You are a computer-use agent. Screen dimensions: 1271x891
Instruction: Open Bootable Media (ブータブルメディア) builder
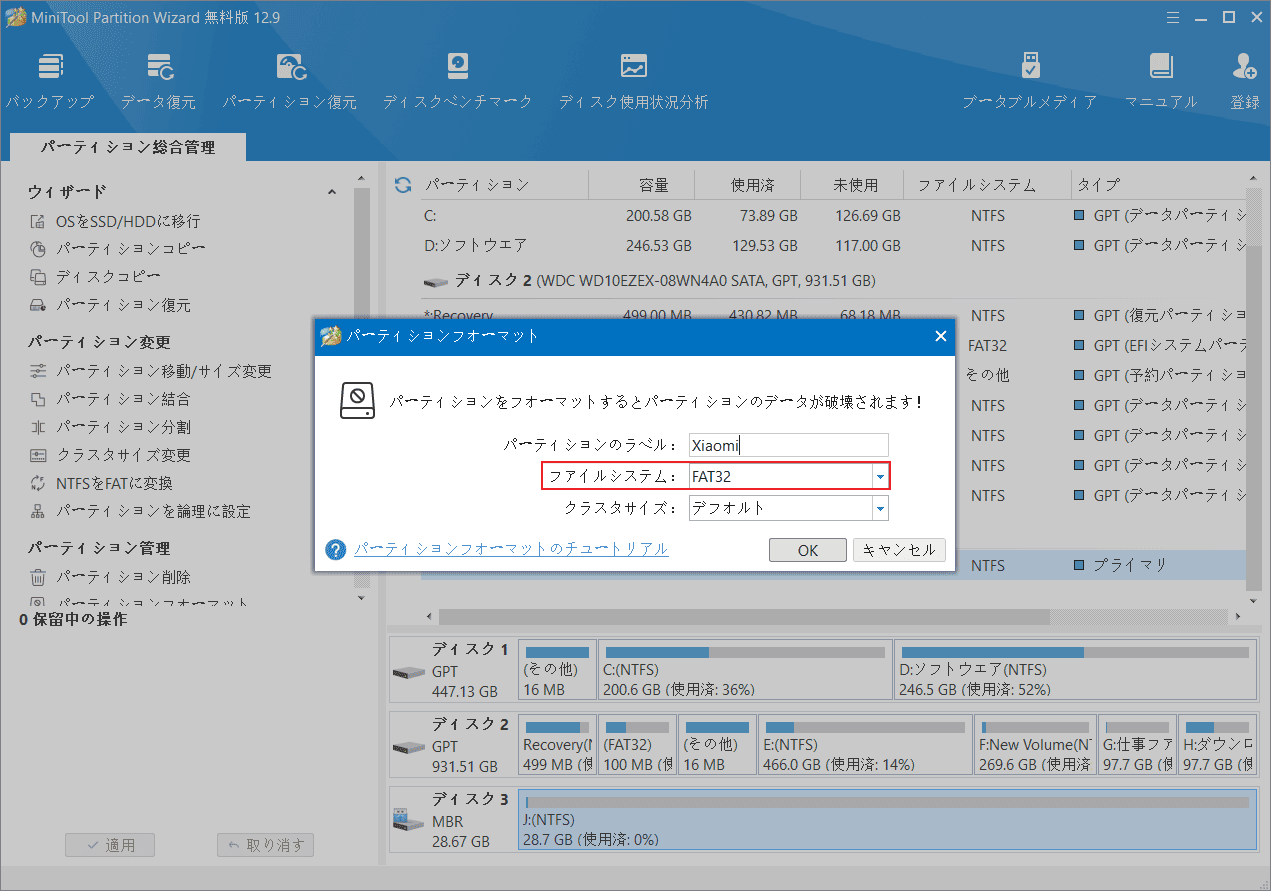[x=1030, y=80]
